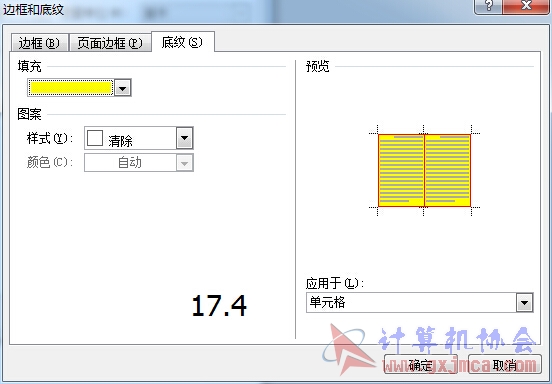Click the left cell in preview

401,170
